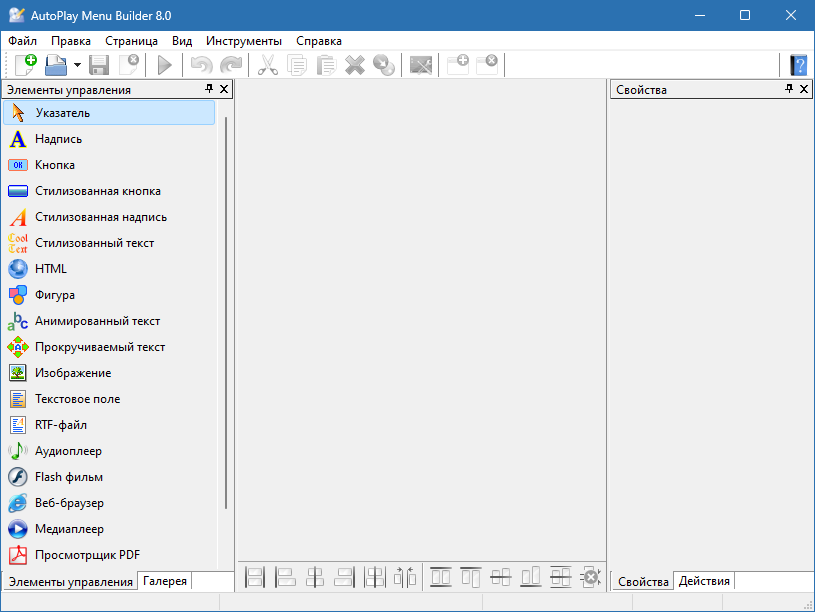Screen dimensions: 815x612
Task: Click the controls list vertical scrollbar
Action: click(226, 312)
